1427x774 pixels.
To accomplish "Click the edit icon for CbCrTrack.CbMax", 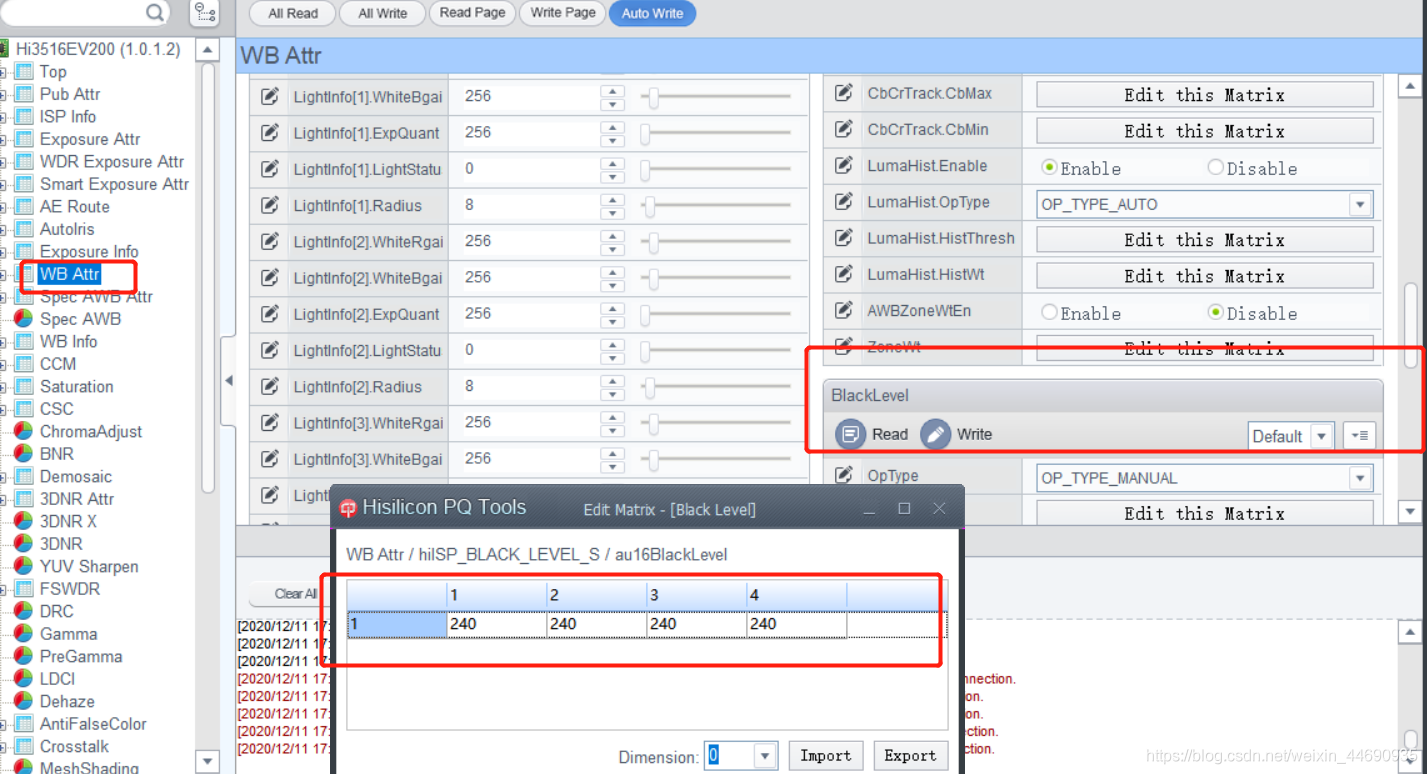I will 844,93.
